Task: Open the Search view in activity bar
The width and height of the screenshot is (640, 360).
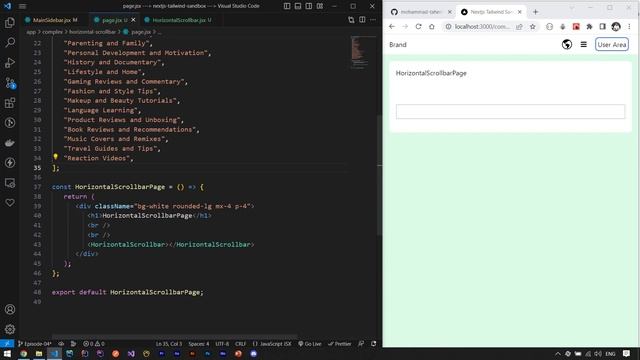Action: [x=10, y=42]
